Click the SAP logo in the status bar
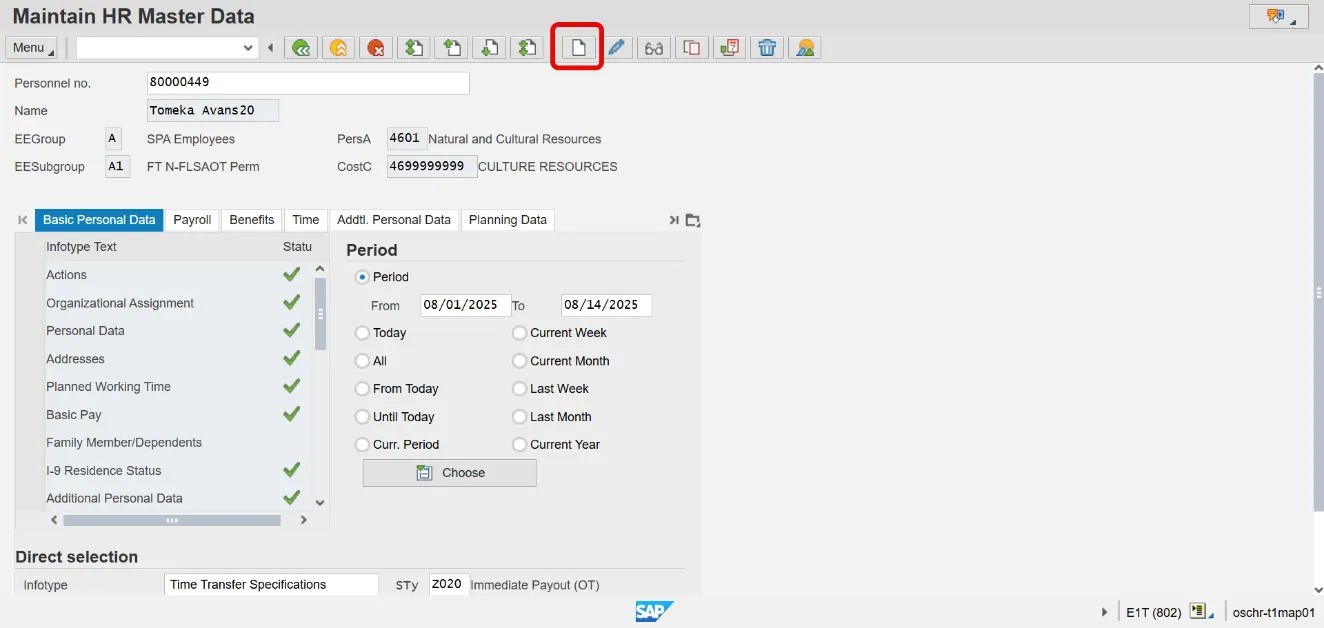The image size is (1324, 628). [x=655, y=611]
